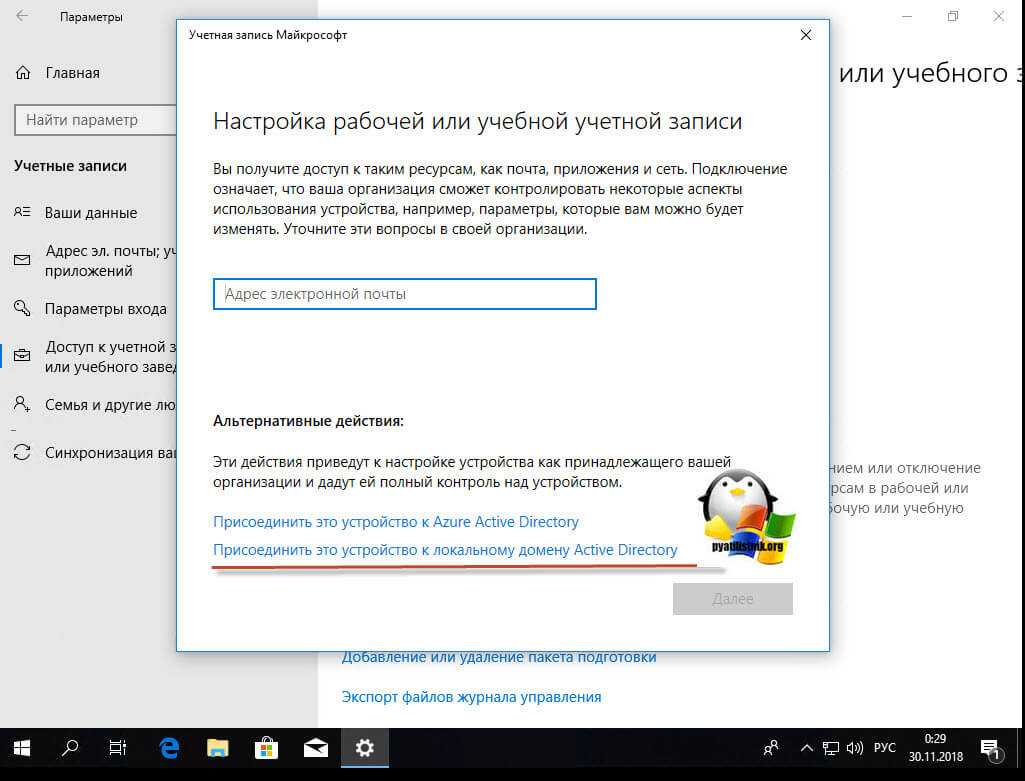This screenshot has width=1025, height=781.
Task: Open the Главная home page
Action: [72, 73]
